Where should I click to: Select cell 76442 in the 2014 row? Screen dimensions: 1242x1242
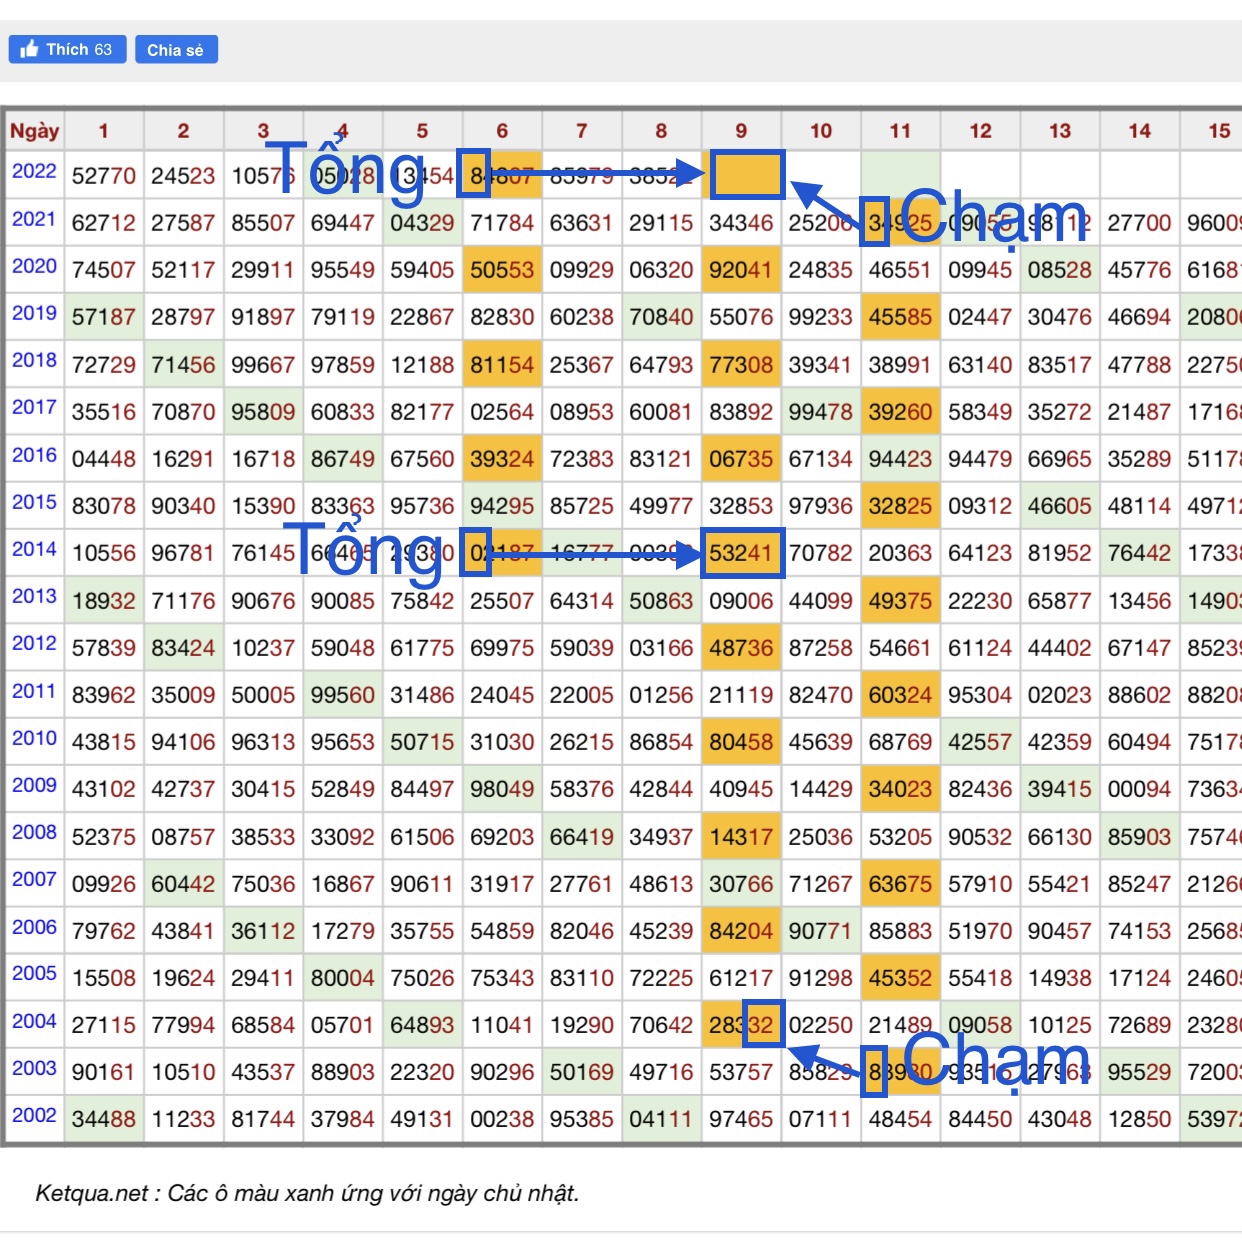point(1139,553)
